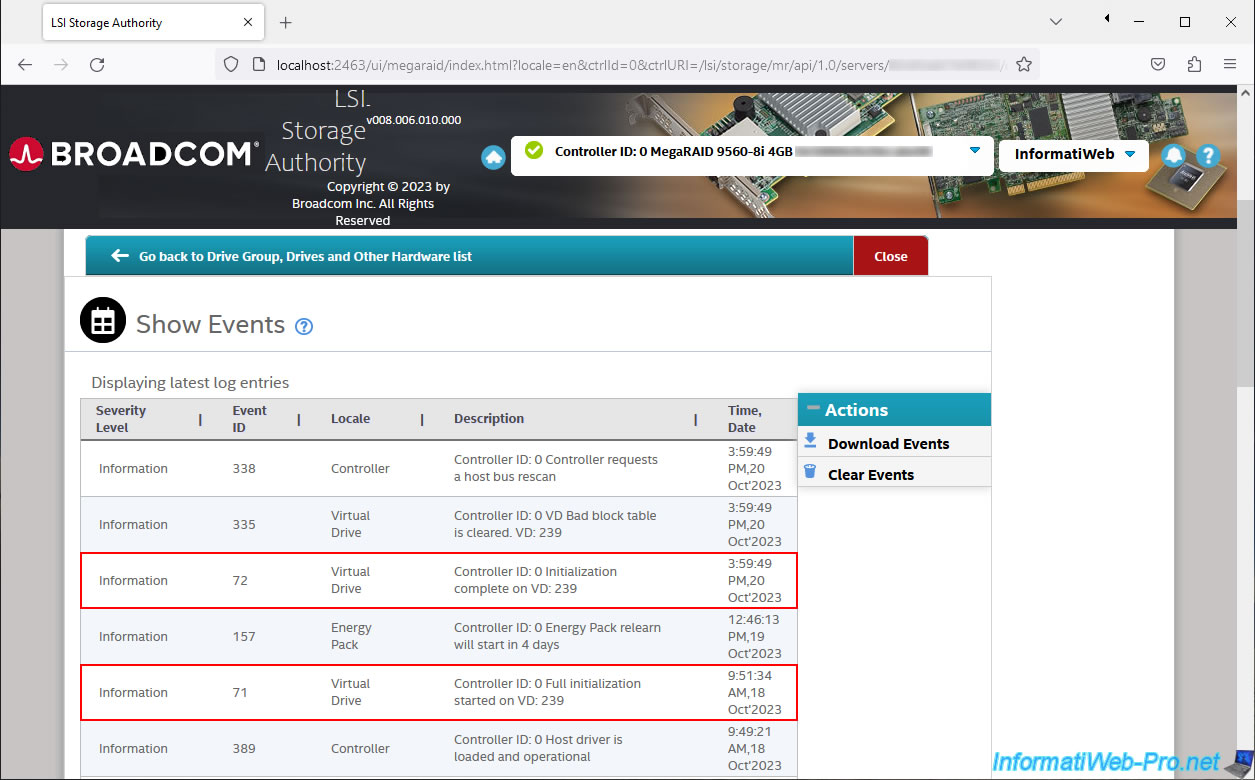Click Clear Events in Actions
This screenshot has width=1255, height=780.
(x=871, y=475)
